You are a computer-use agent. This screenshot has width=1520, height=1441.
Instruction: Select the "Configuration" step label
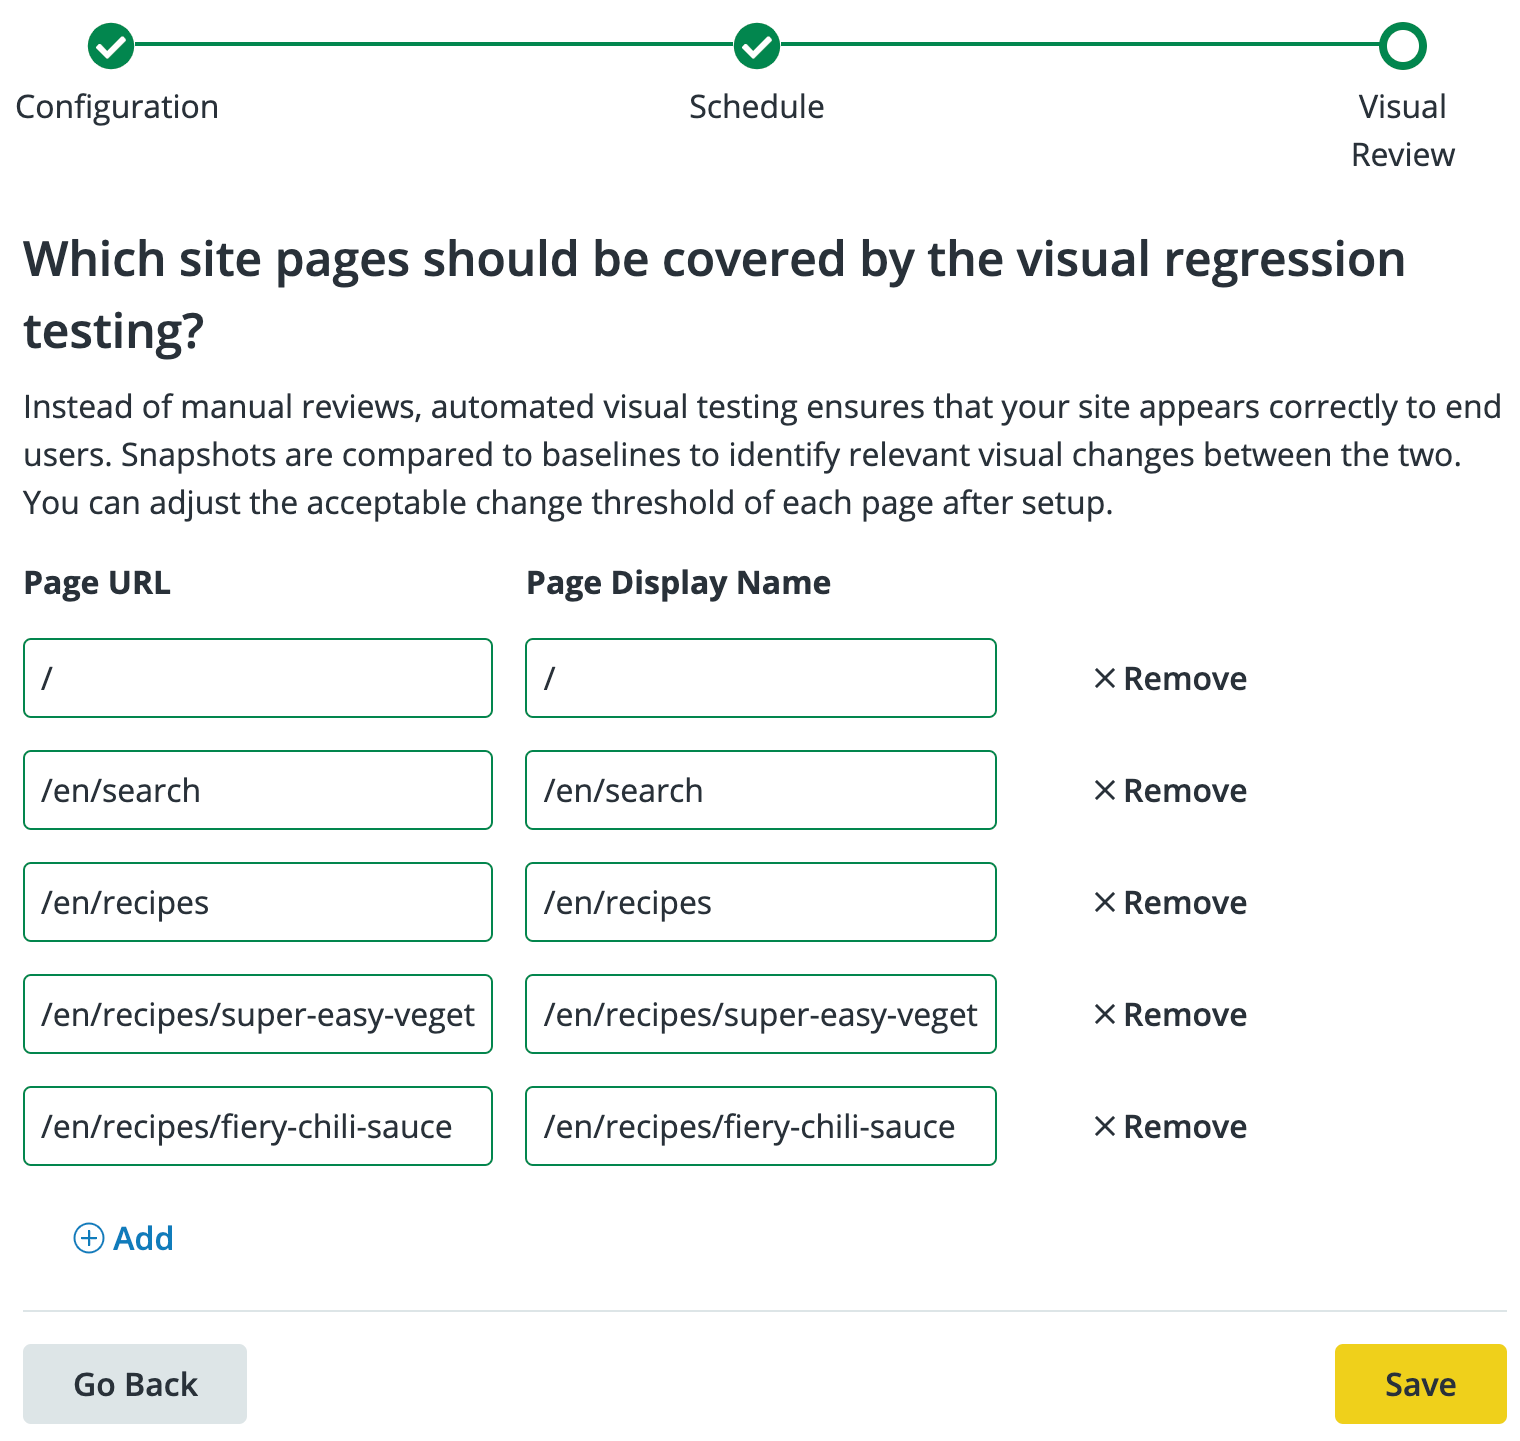117,106
